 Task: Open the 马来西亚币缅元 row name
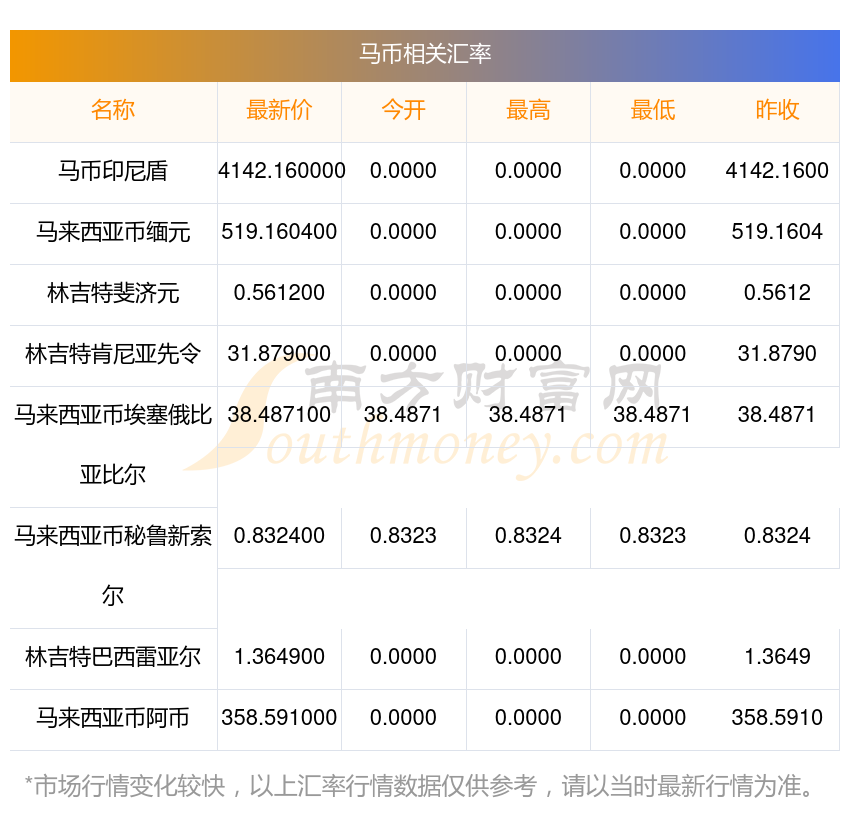coord(113,232)
